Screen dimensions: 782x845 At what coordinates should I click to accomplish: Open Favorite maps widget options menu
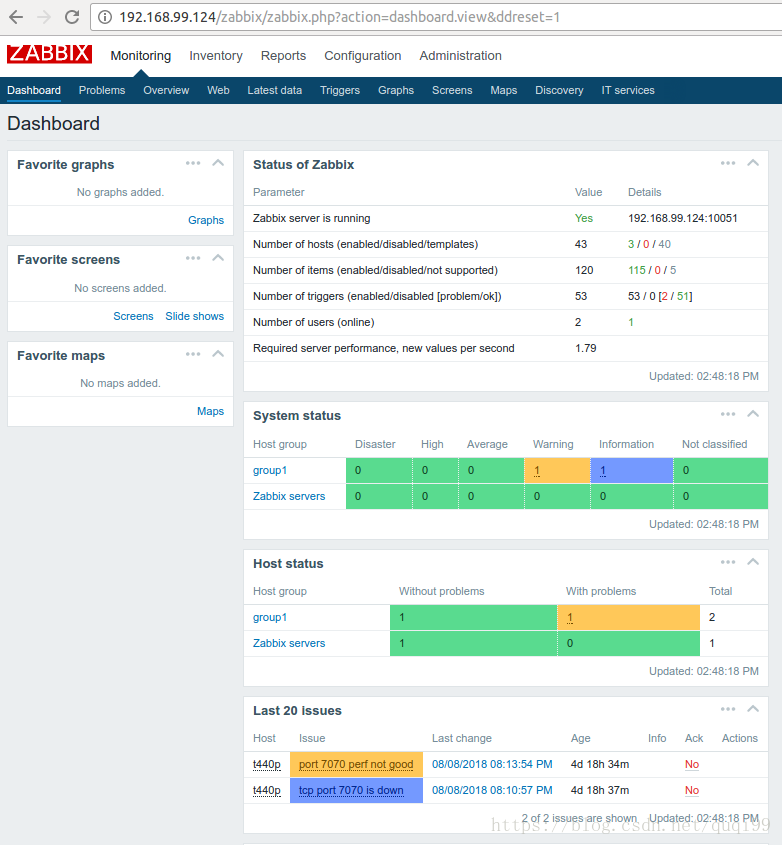[x=193, y=354]
